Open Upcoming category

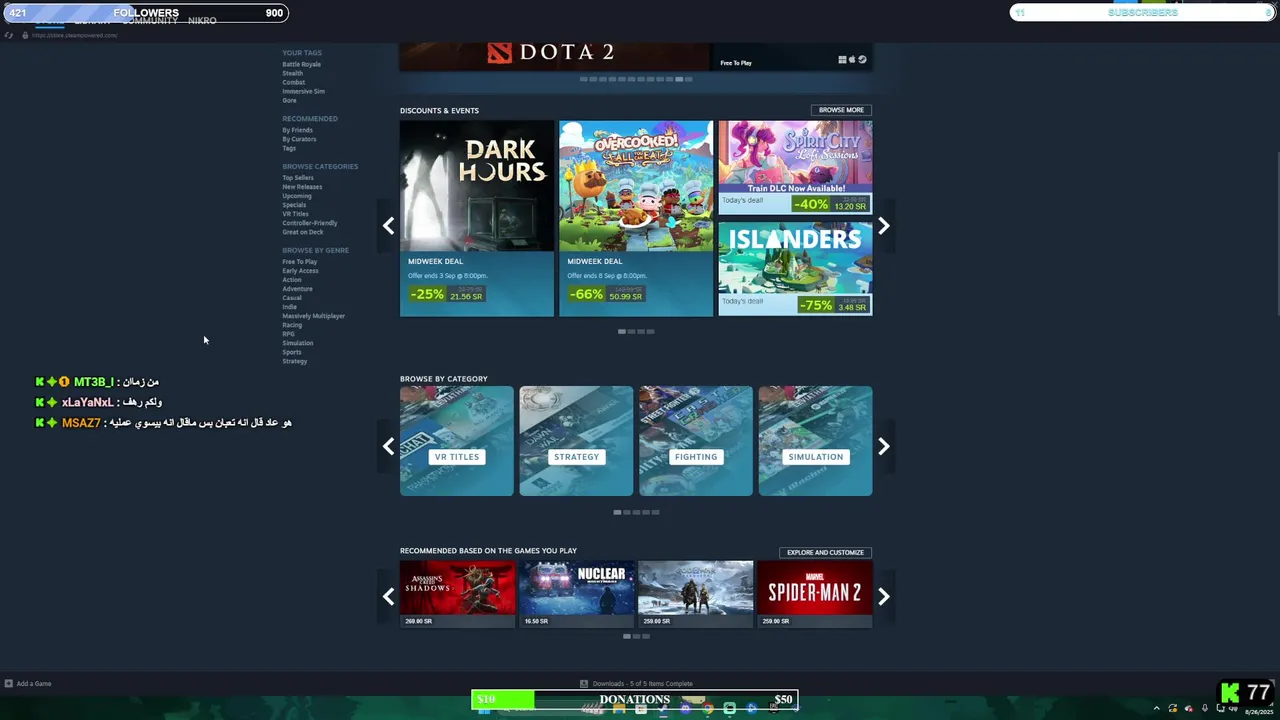(x=297, y=196)
